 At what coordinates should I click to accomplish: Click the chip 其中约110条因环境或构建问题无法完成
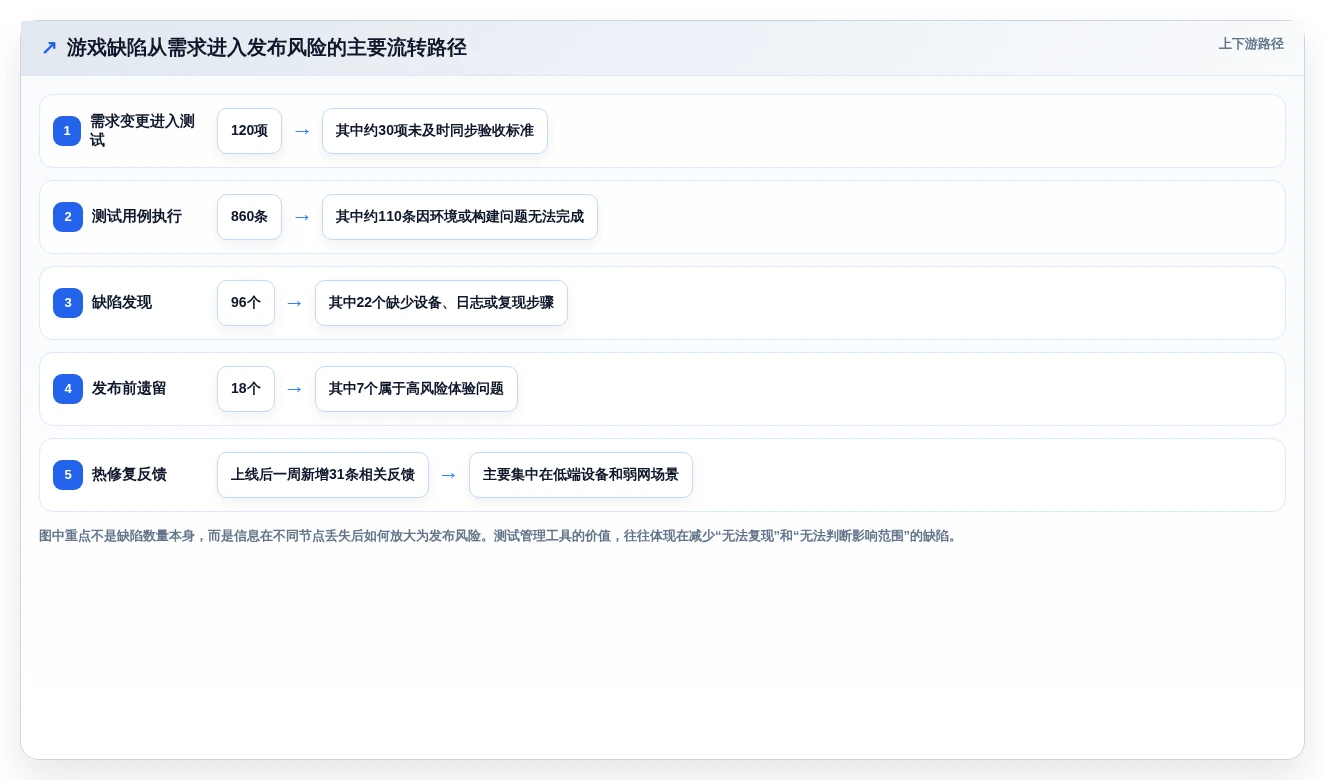[x=460, y=217]
